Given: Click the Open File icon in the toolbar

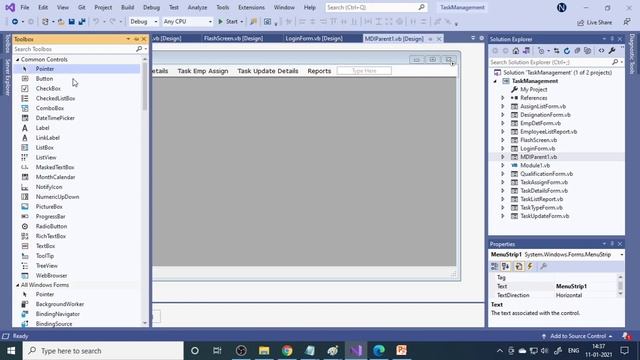Looking at the screenshot, I should [x=61, y=22].
